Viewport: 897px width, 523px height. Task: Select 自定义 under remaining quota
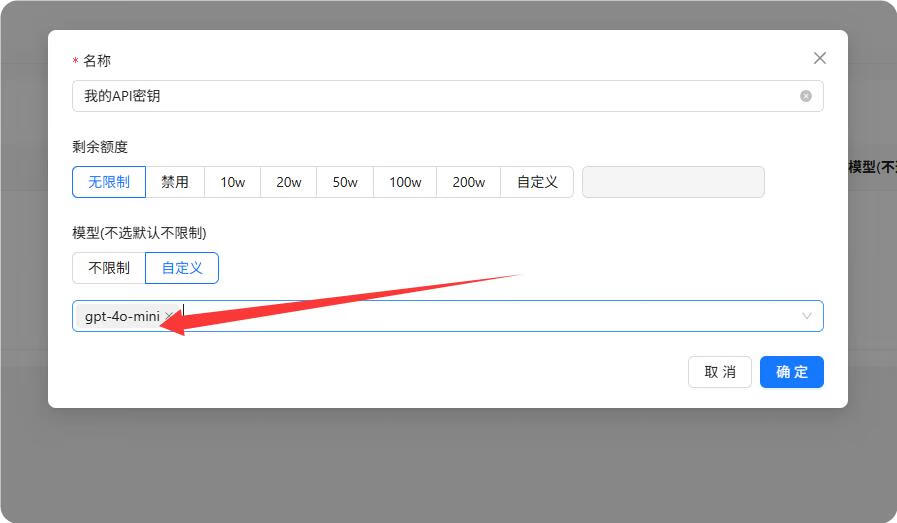[x=537, y=182]
